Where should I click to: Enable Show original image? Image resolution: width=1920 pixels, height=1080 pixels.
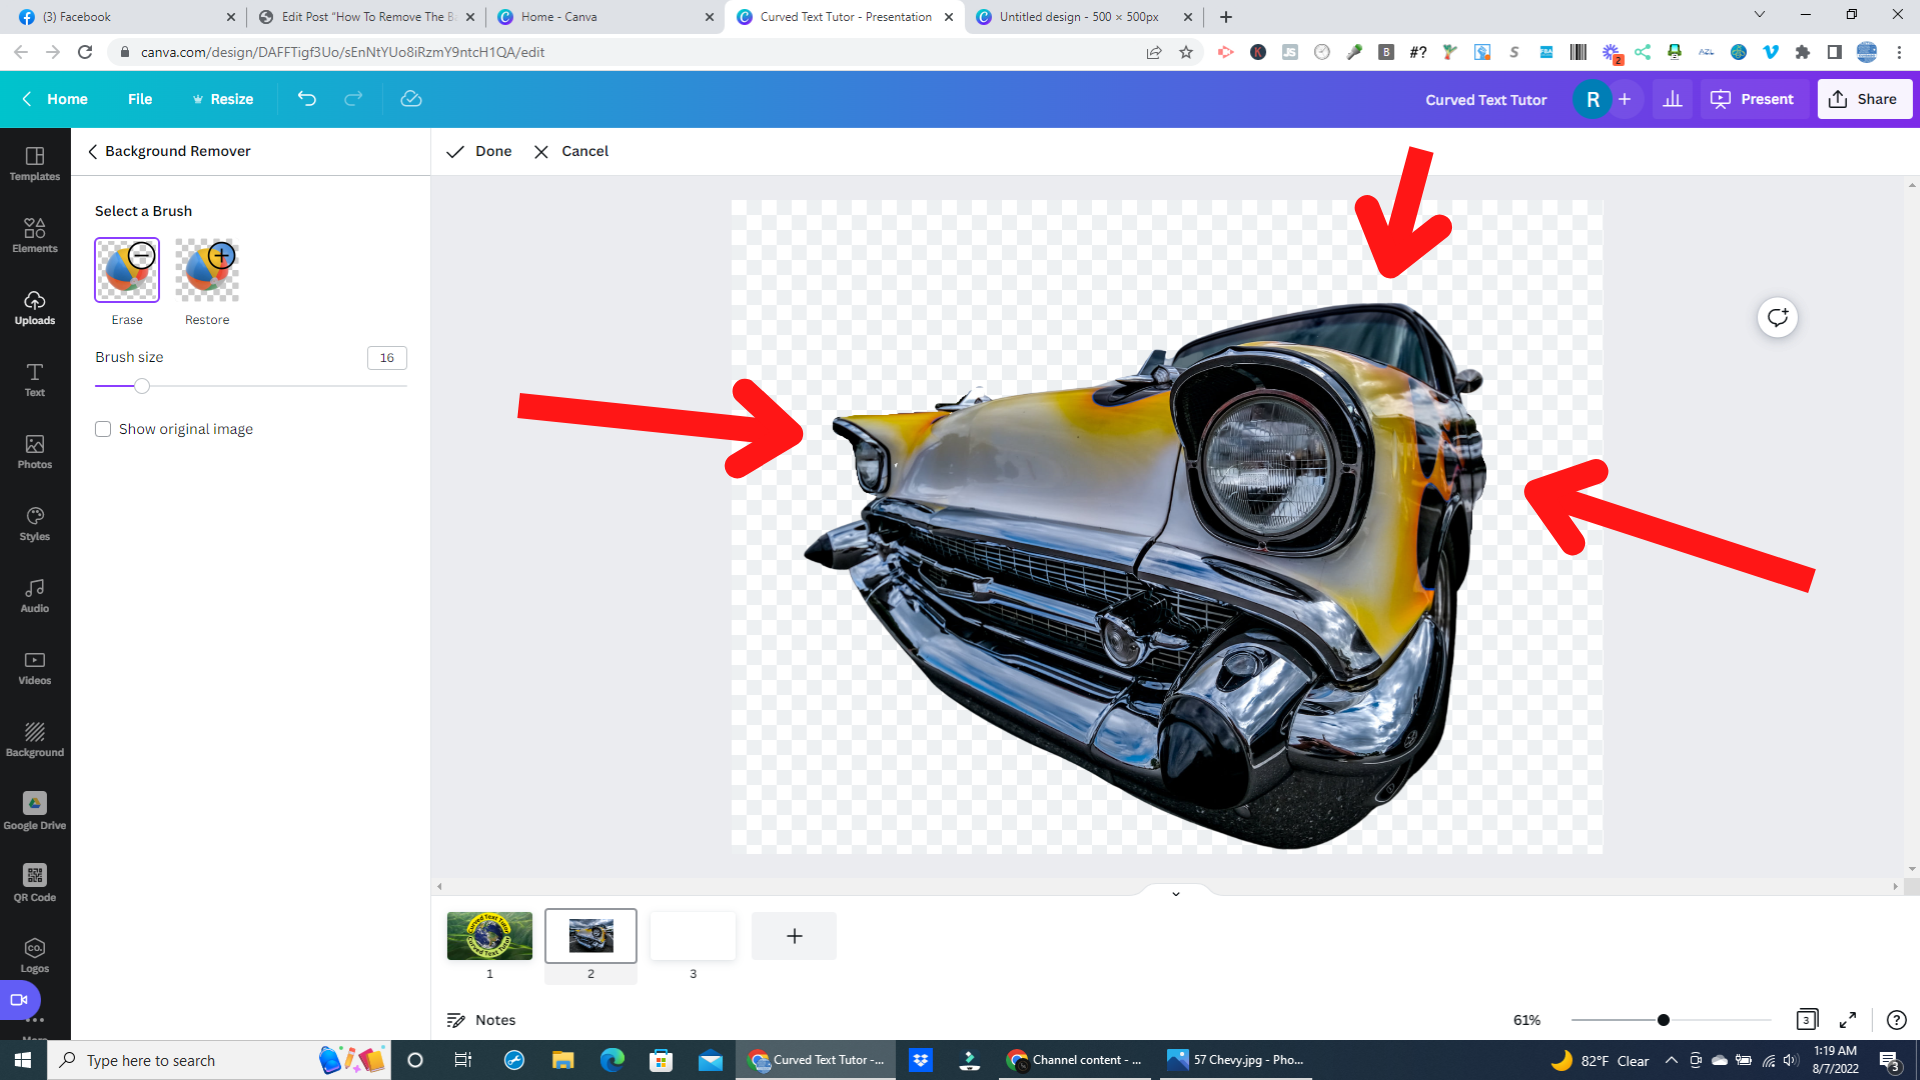(103, 429)
